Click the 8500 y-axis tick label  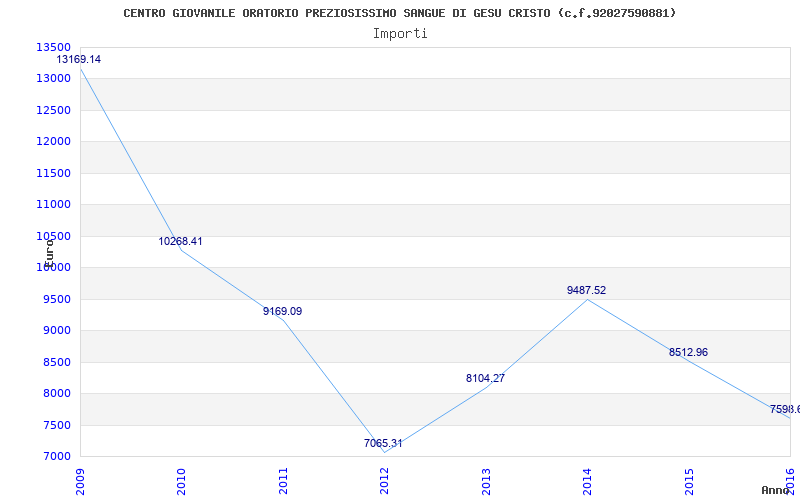(x=56, y=362)
